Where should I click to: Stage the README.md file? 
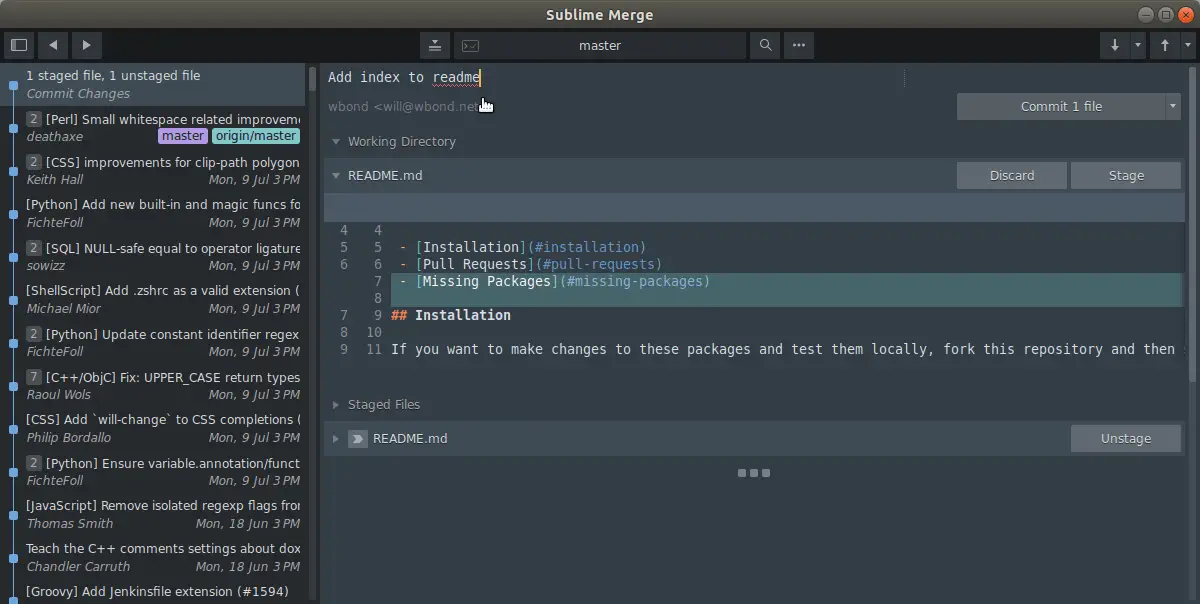tap(1126, 176)
